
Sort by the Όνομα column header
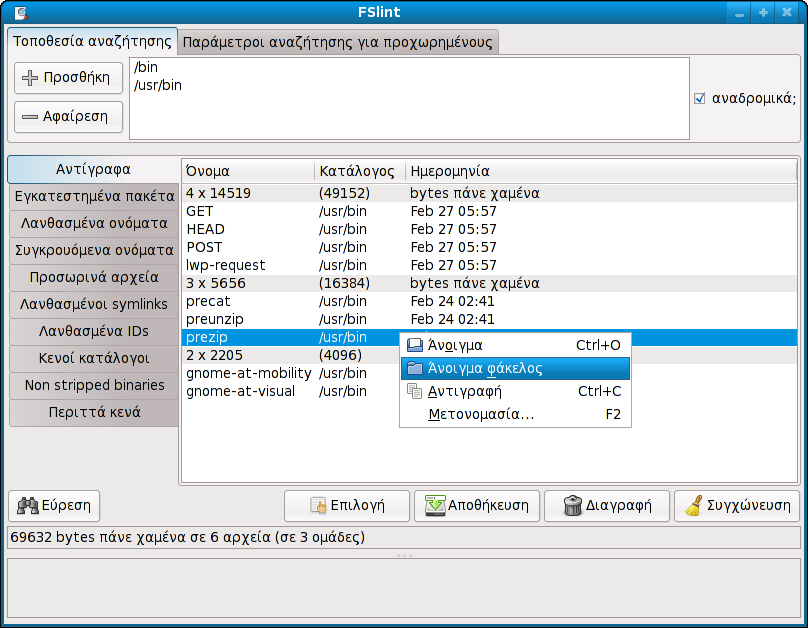point(248,171)
